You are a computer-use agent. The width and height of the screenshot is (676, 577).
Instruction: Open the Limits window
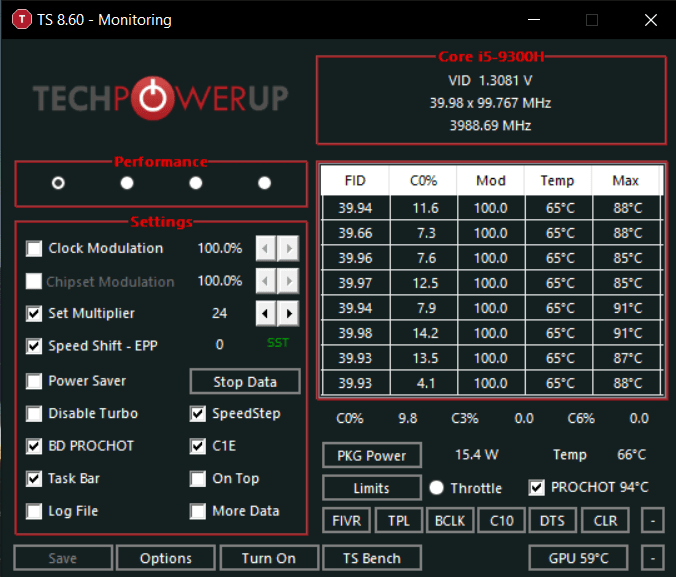[x=372, y=488]
